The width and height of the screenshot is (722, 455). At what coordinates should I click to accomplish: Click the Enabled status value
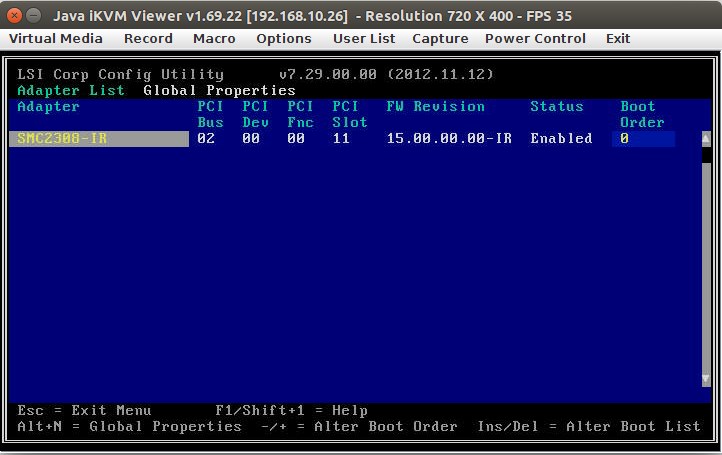[561, 139]
